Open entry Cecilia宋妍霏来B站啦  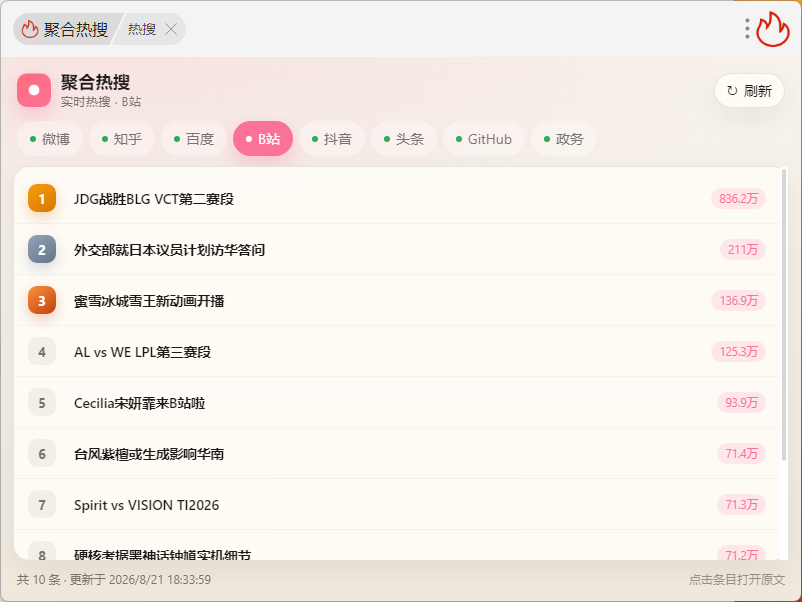[397, 403]
